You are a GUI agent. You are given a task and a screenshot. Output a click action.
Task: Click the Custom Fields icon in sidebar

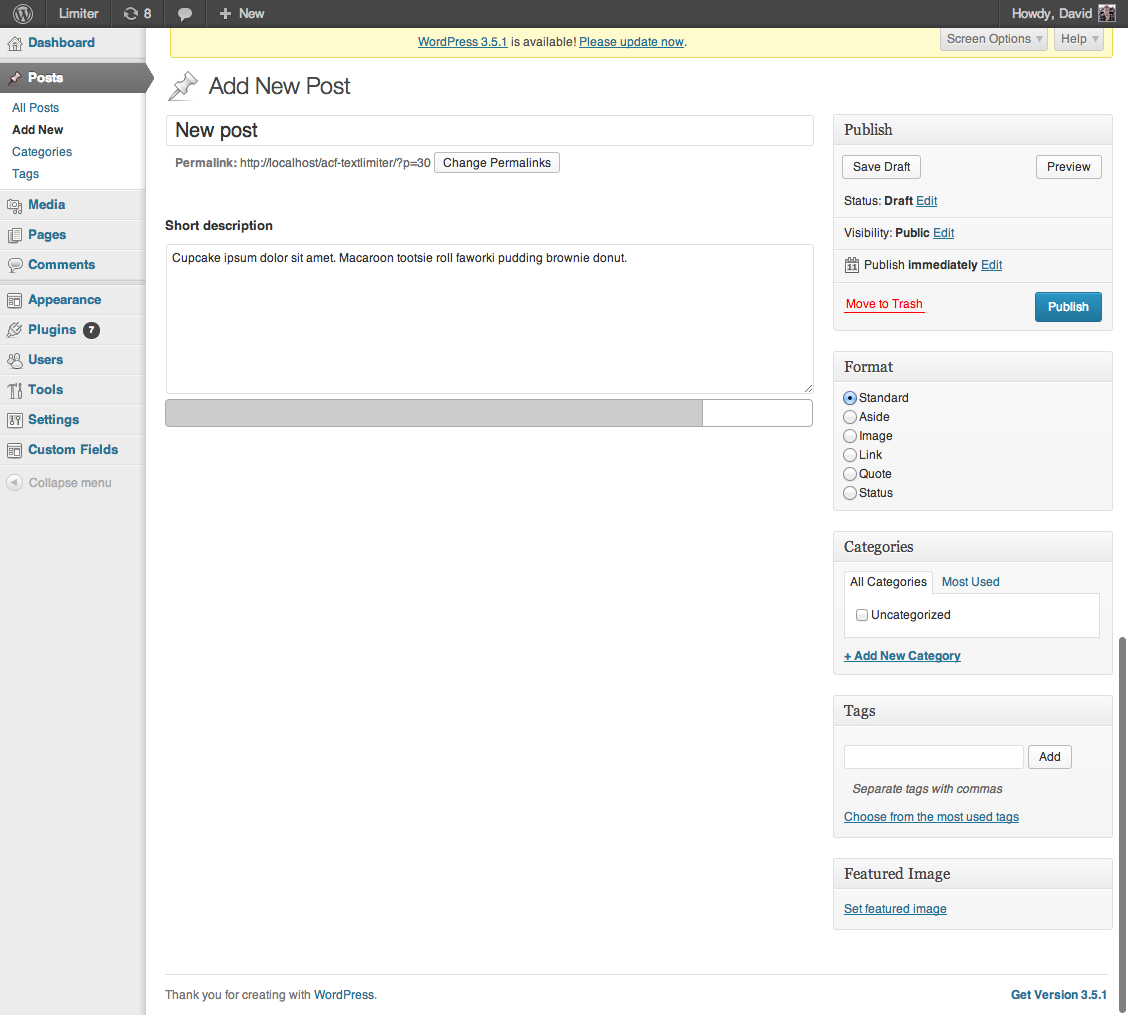(14, 450)
